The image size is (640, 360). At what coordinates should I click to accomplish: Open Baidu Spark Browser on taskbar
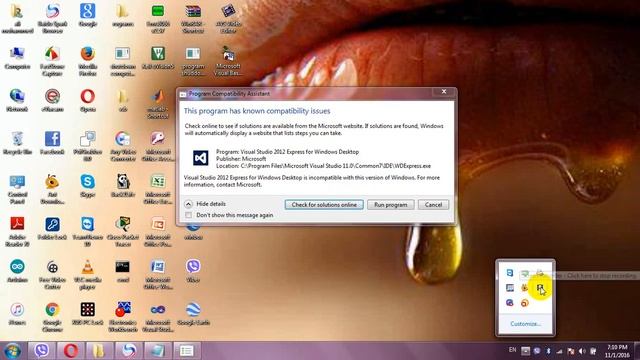point(129,351)
